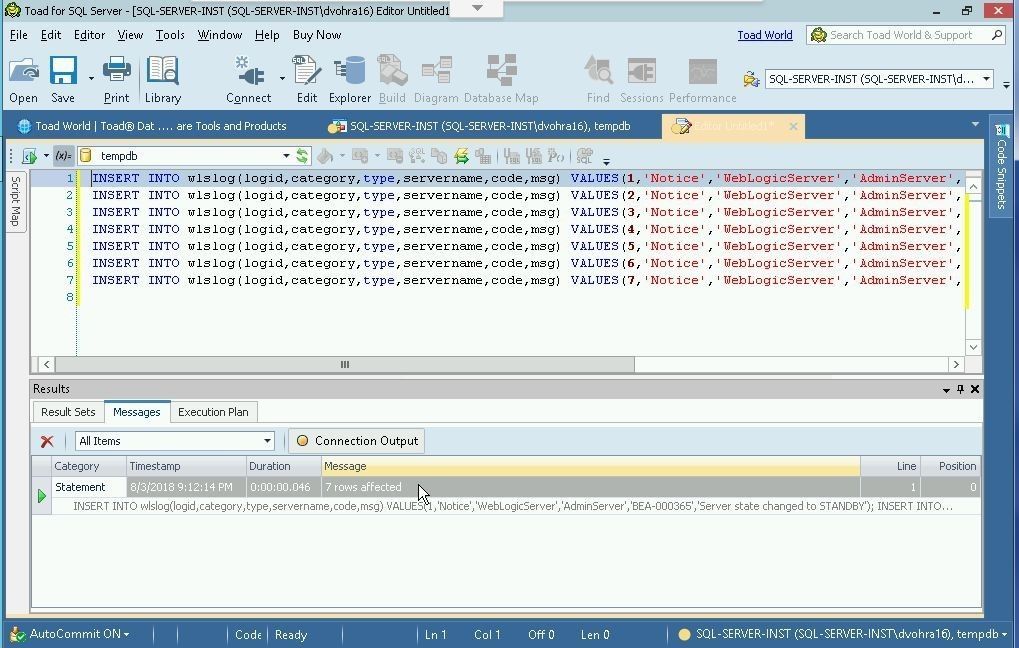Click the Save toolbar icon

point(63,79)
